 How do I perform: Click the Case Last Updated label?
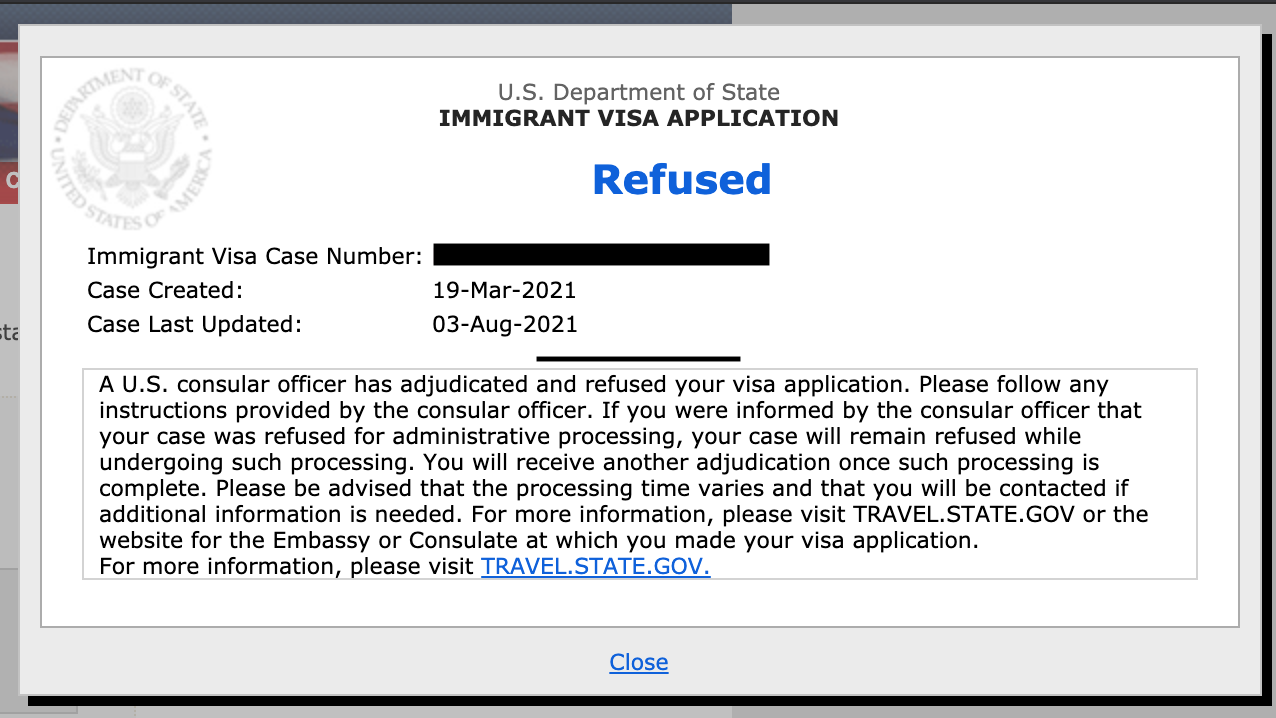pos(194,325)
